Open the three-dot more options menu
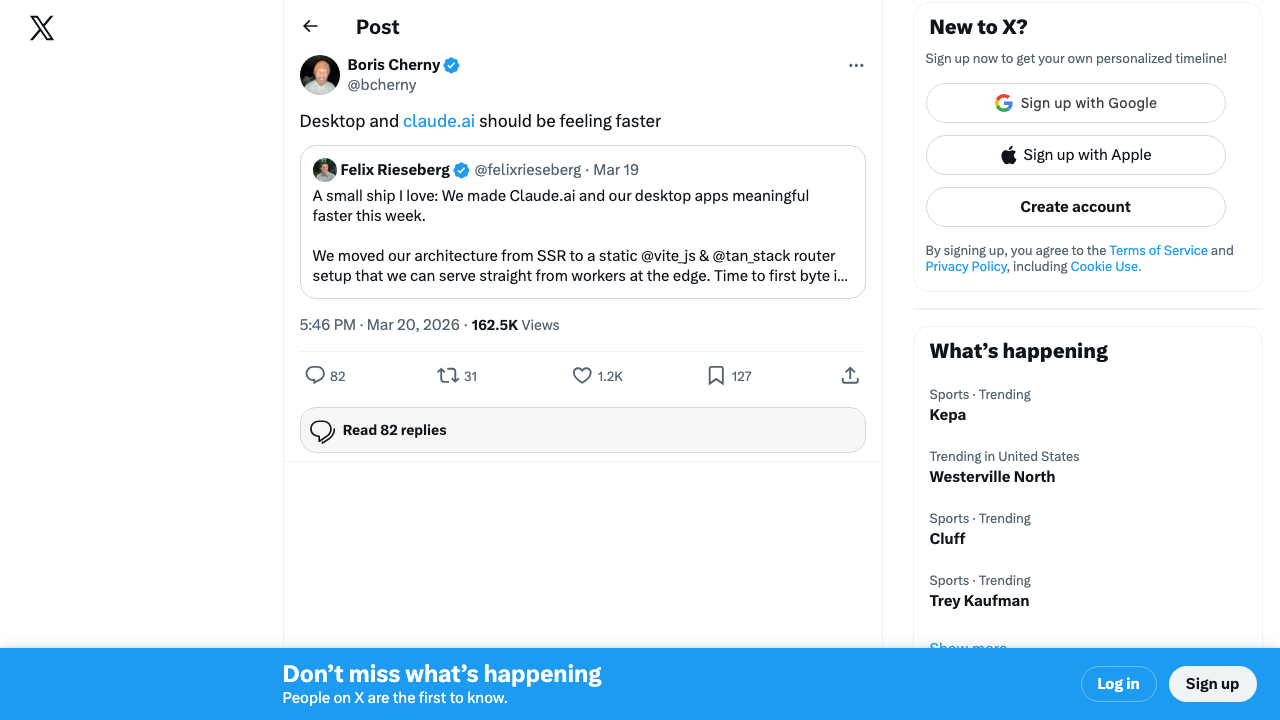 pos(856,65)
